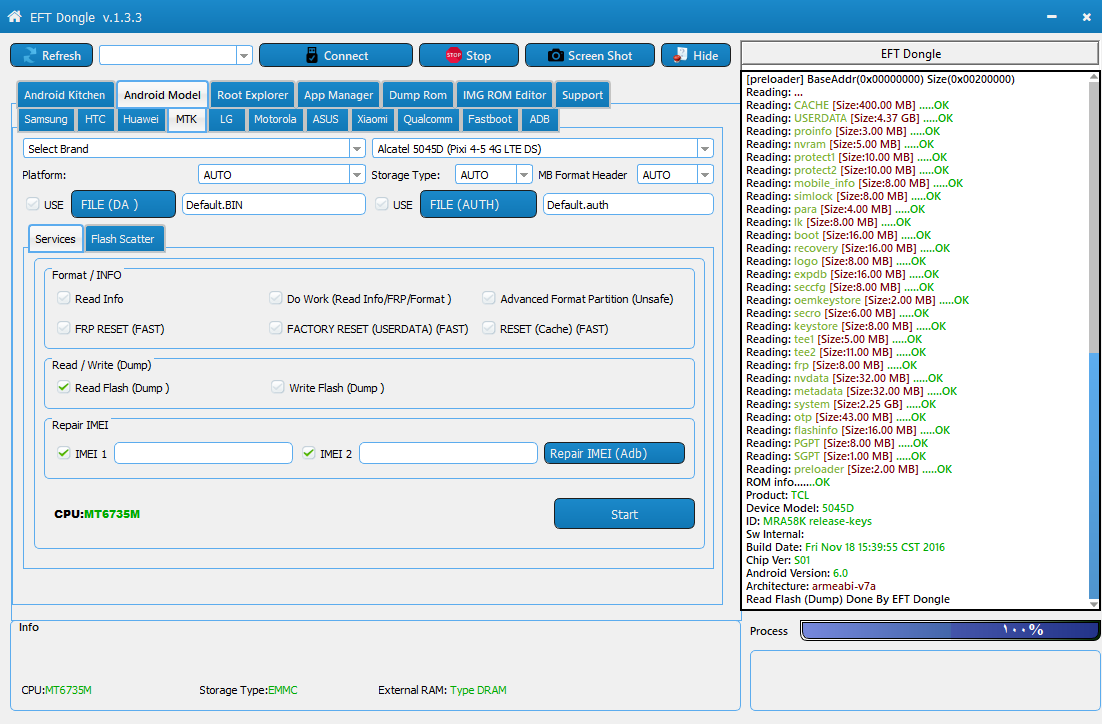1102x724 pixels.
Task: Select the MTK tab
Action: pos(186,119)
